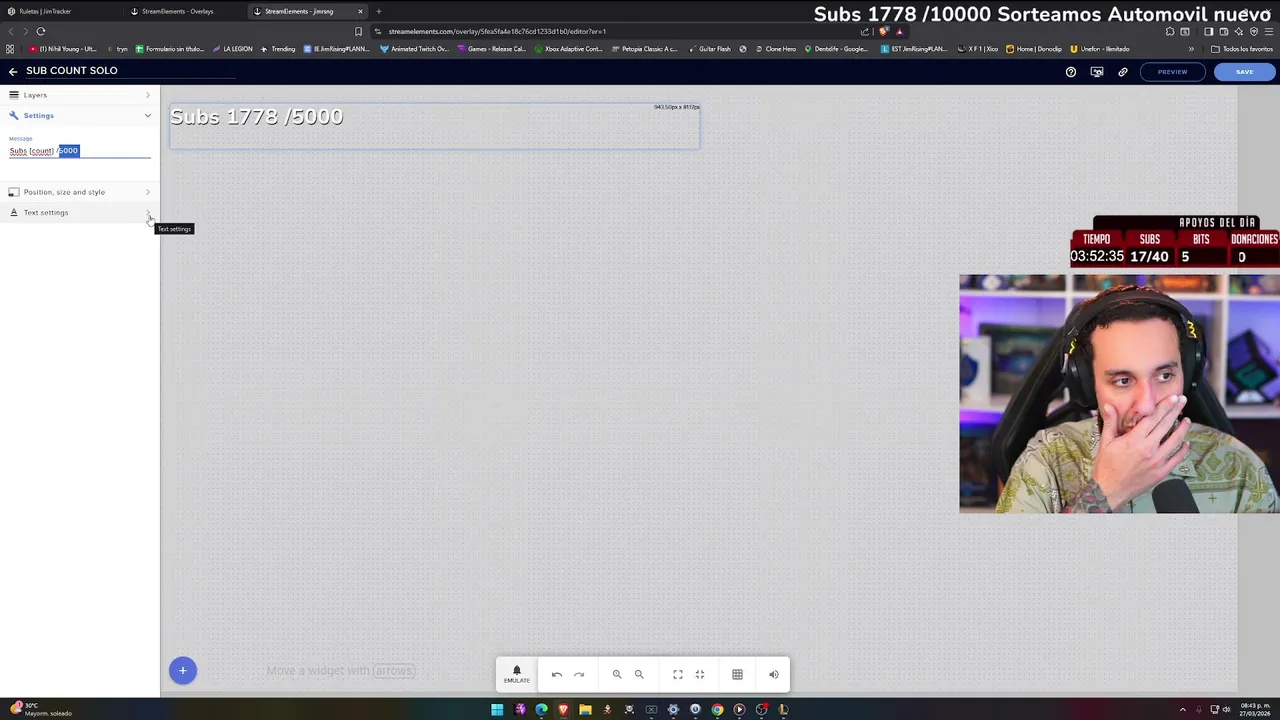
Task: Click the Layers stack icon
Action: (x=14, y=95)
